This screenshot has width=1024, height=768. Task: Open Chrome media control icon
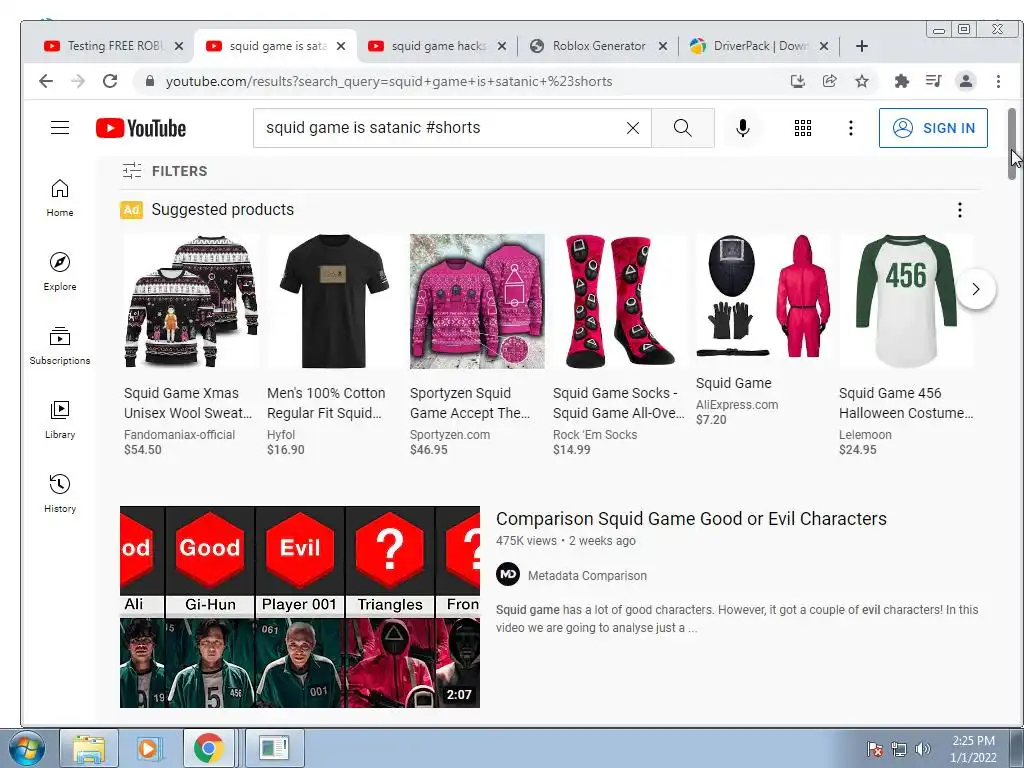pyautogui.click(x=934, y=81)
